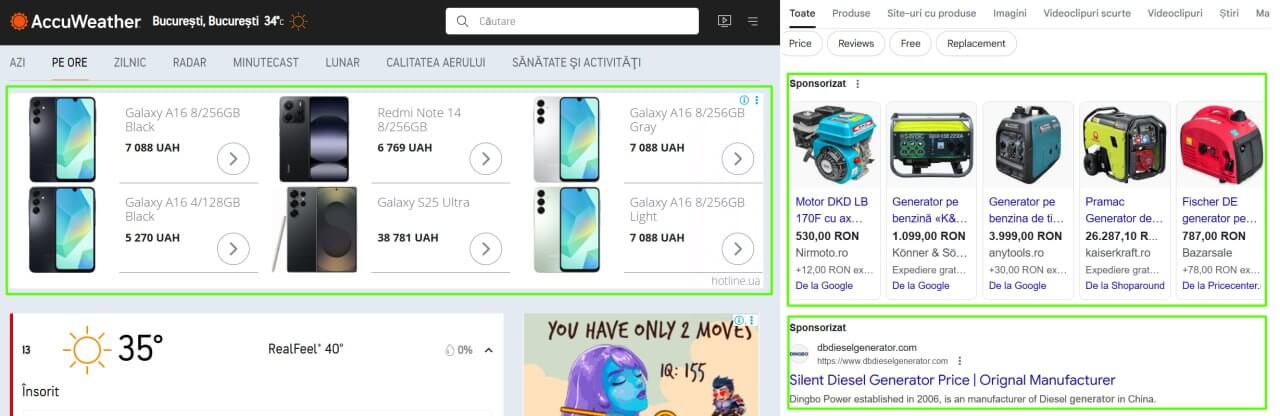Click the Reviews filter chip
The width and height of the screenshot is (1280, 416).
click(x=856, y=43)
